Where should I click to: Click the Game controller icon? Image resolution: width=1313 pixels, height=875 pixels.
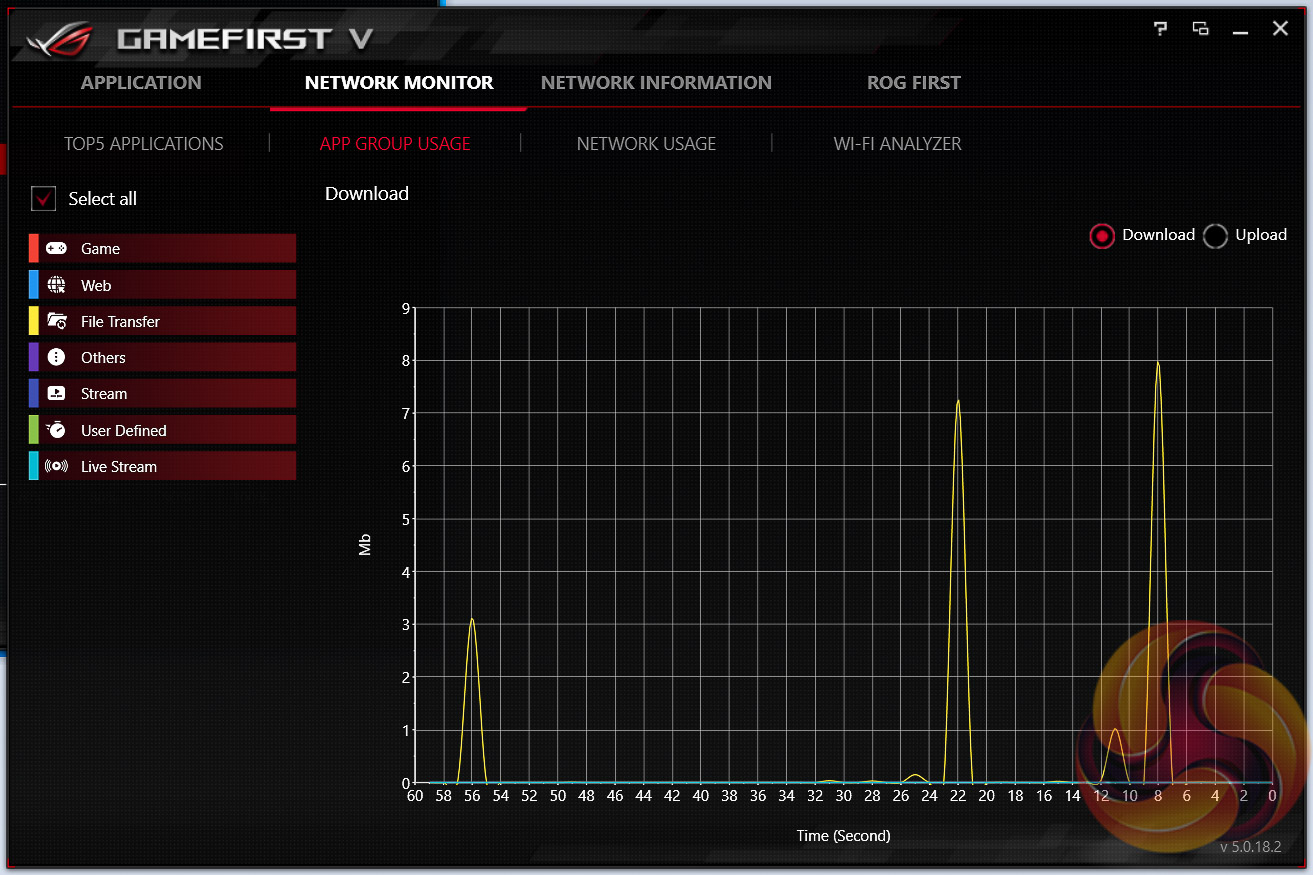(56, 248)
